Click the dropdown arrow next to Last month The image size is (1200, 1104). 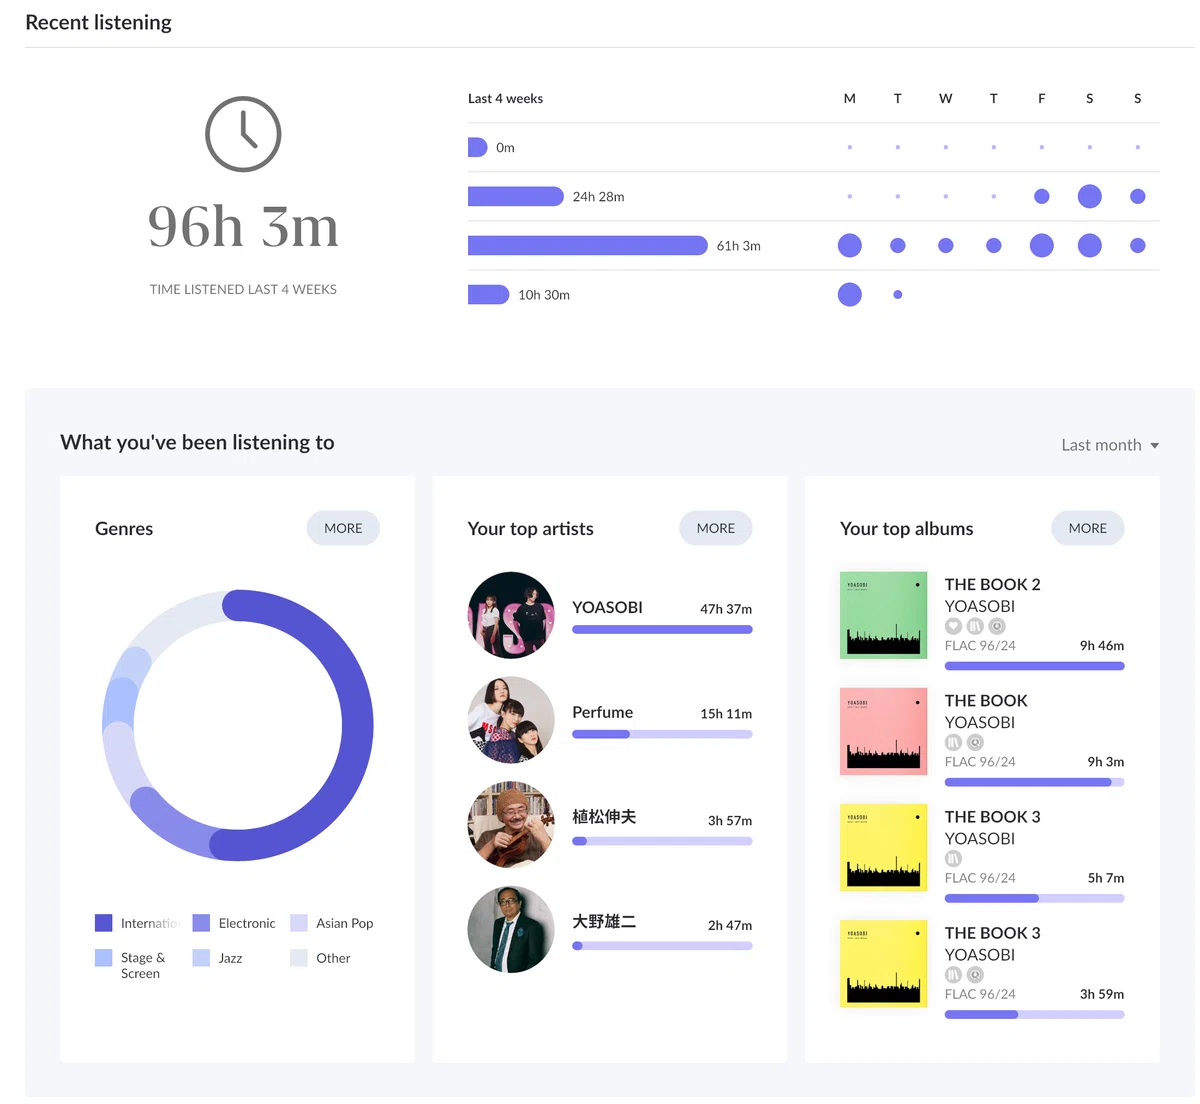coord(1154,446)
